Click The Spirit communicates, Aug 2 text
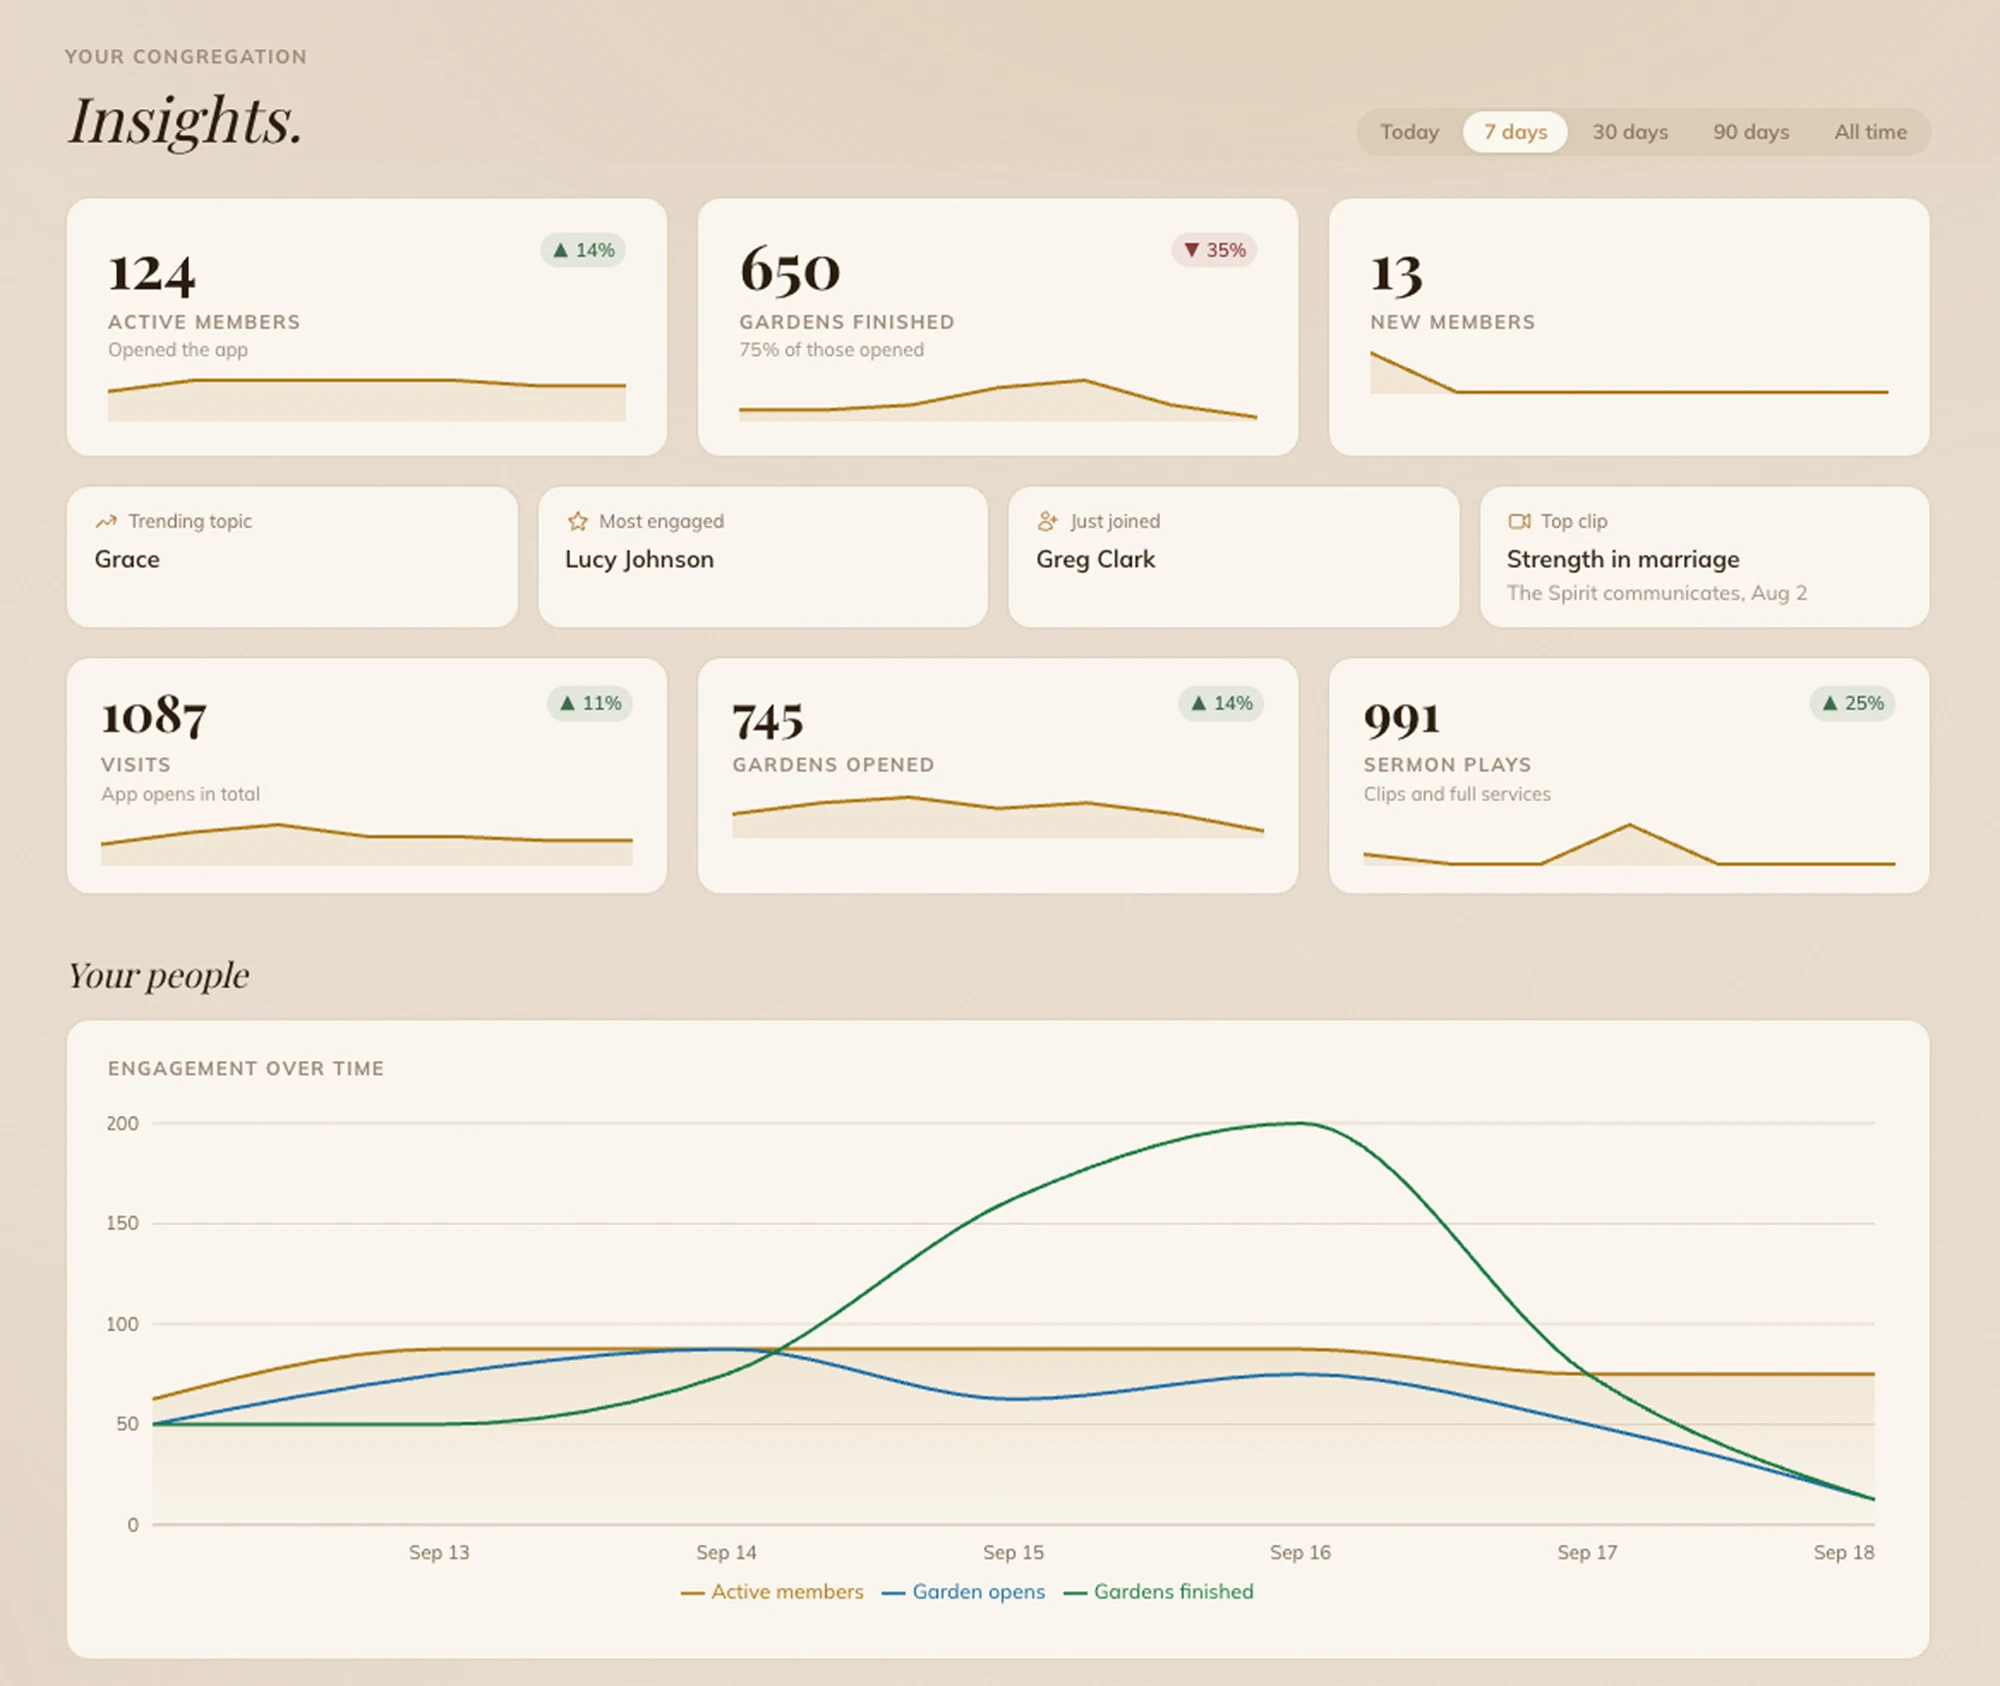The height and width of the screenshot is (1686, 2000). point(1657,593)
